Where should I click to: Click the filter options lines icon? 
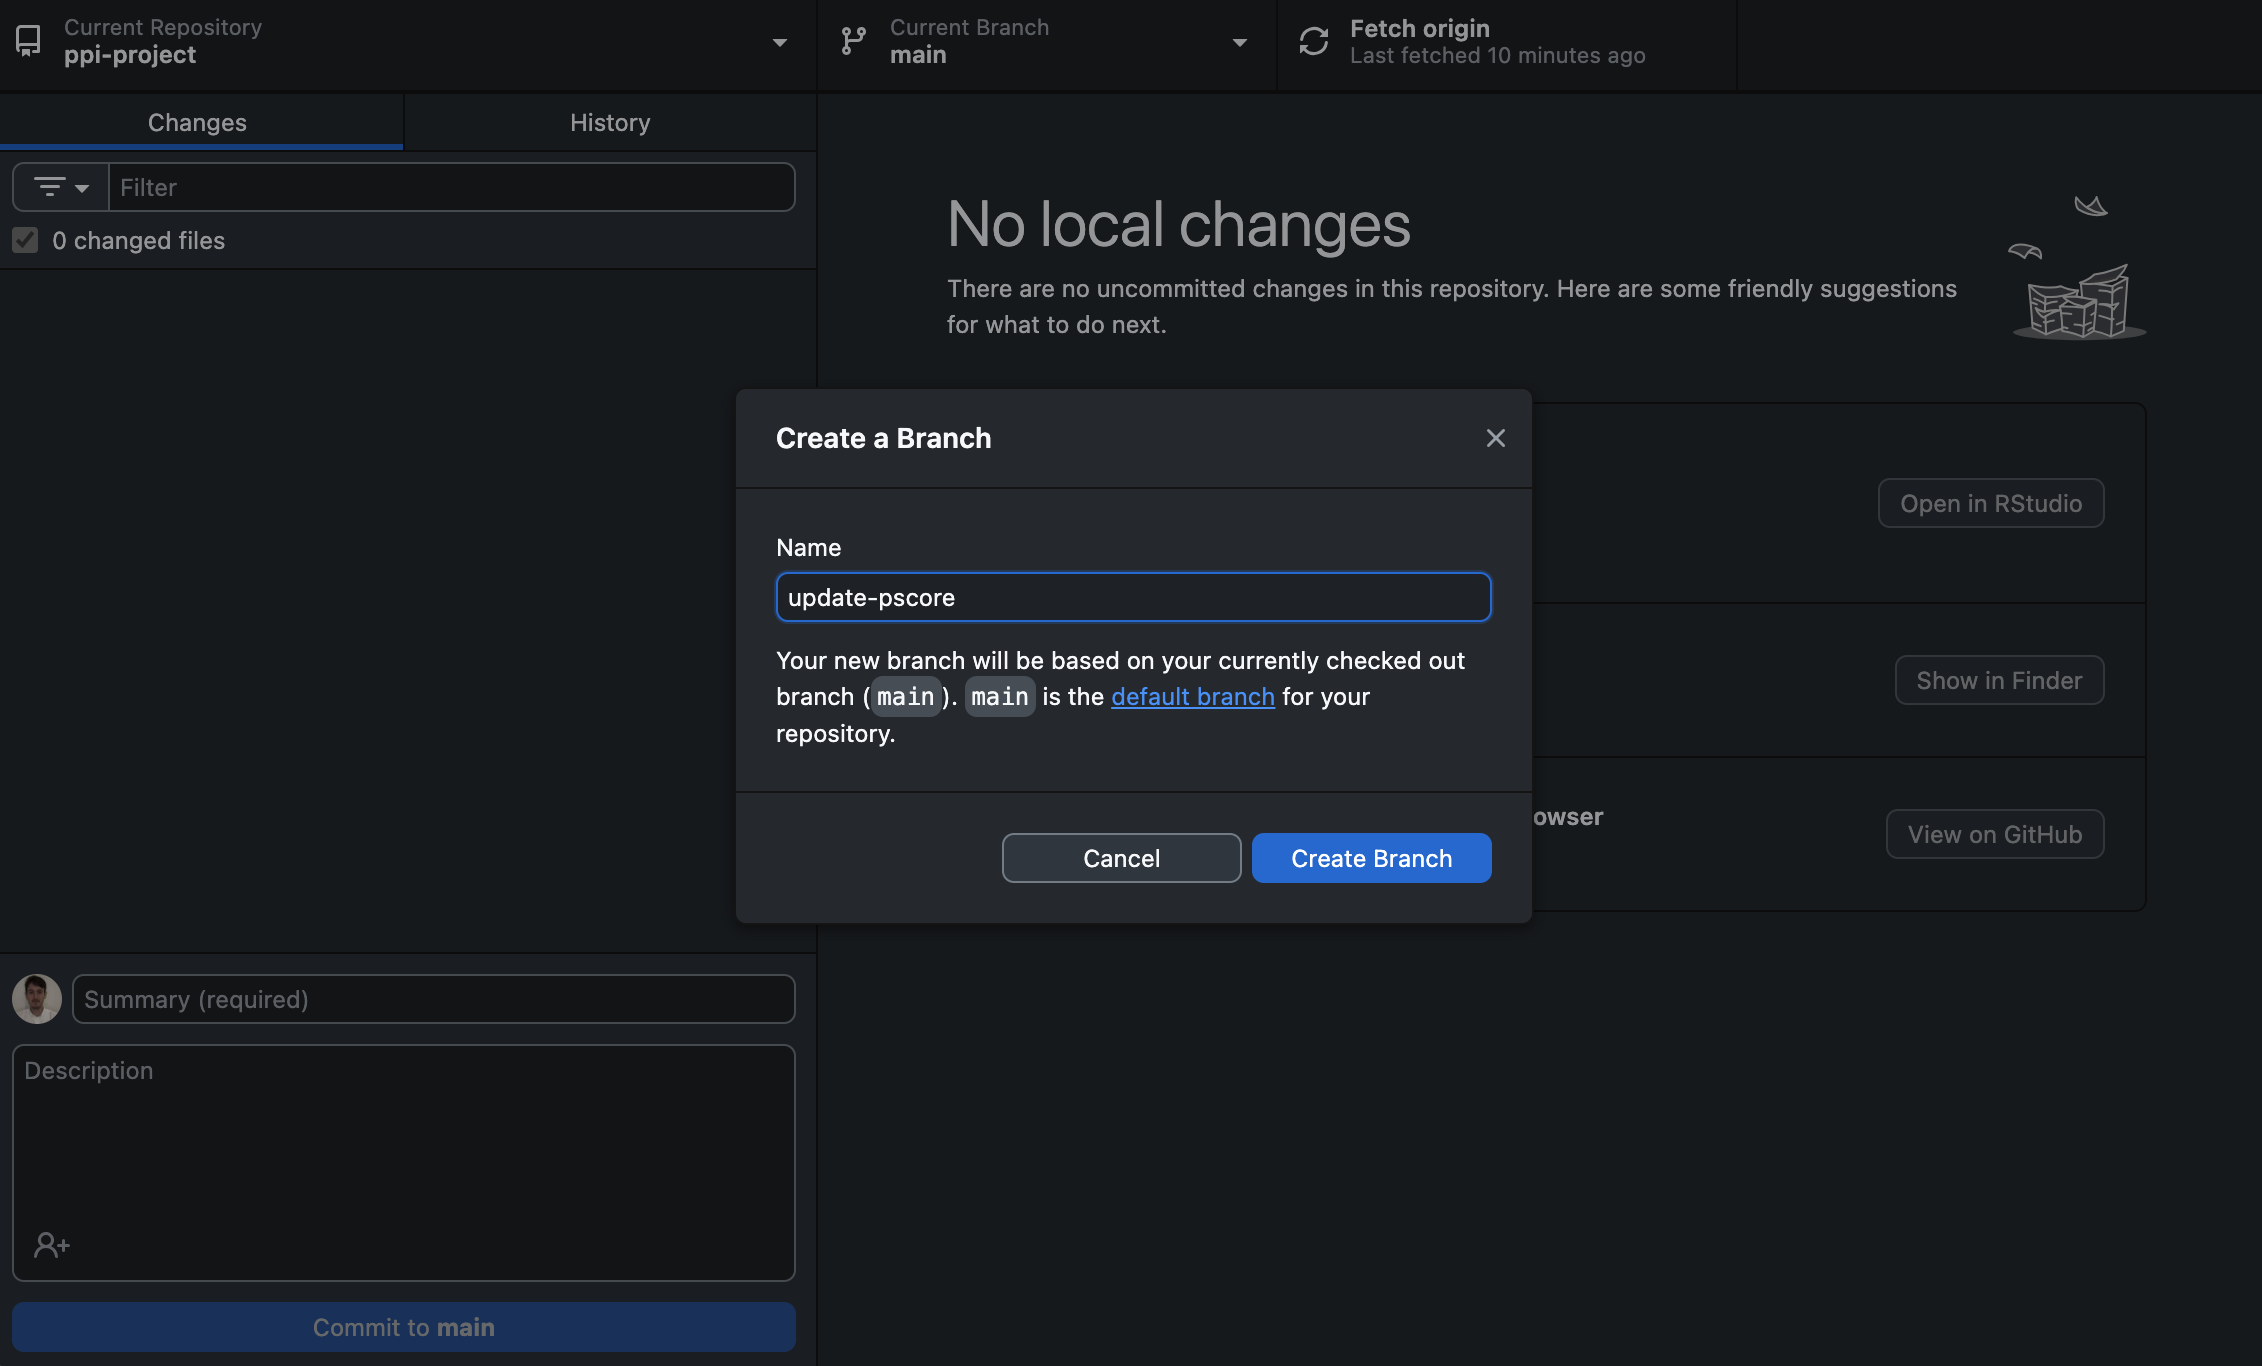[x=49, y=187]
